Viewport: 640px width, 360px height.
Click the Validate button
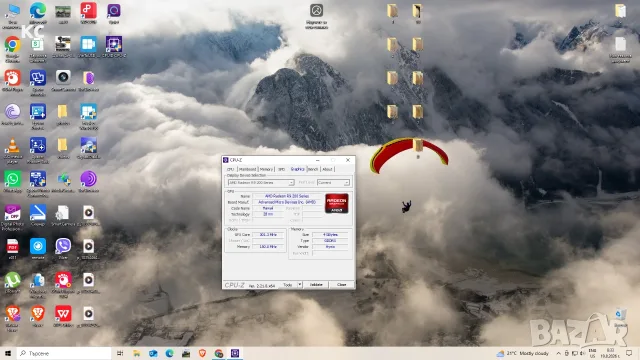pyautogui.click(x=316, y=284)
